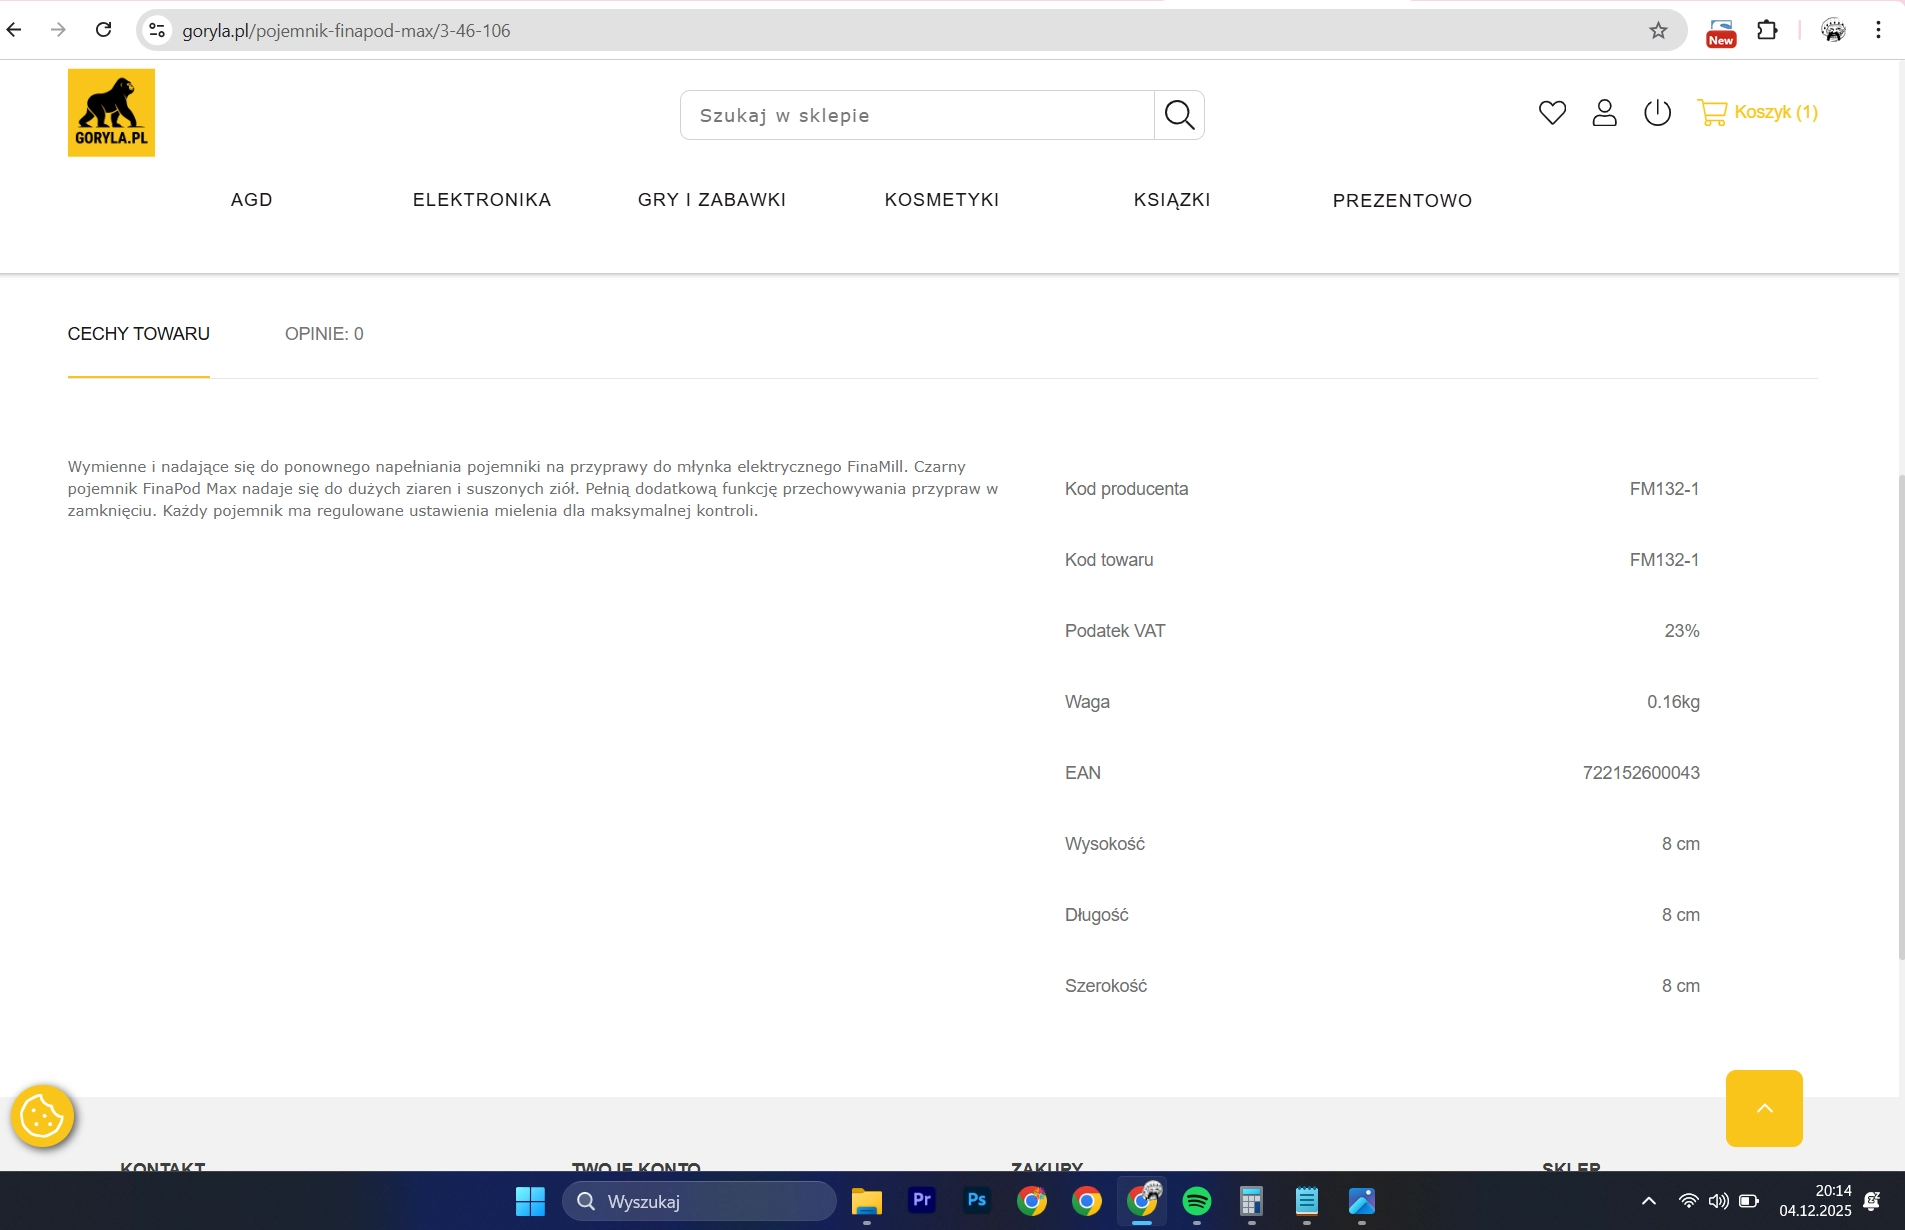Open the Chrome three-dot menu
Viewport: 1905px width, 1230px height.
1878,31
